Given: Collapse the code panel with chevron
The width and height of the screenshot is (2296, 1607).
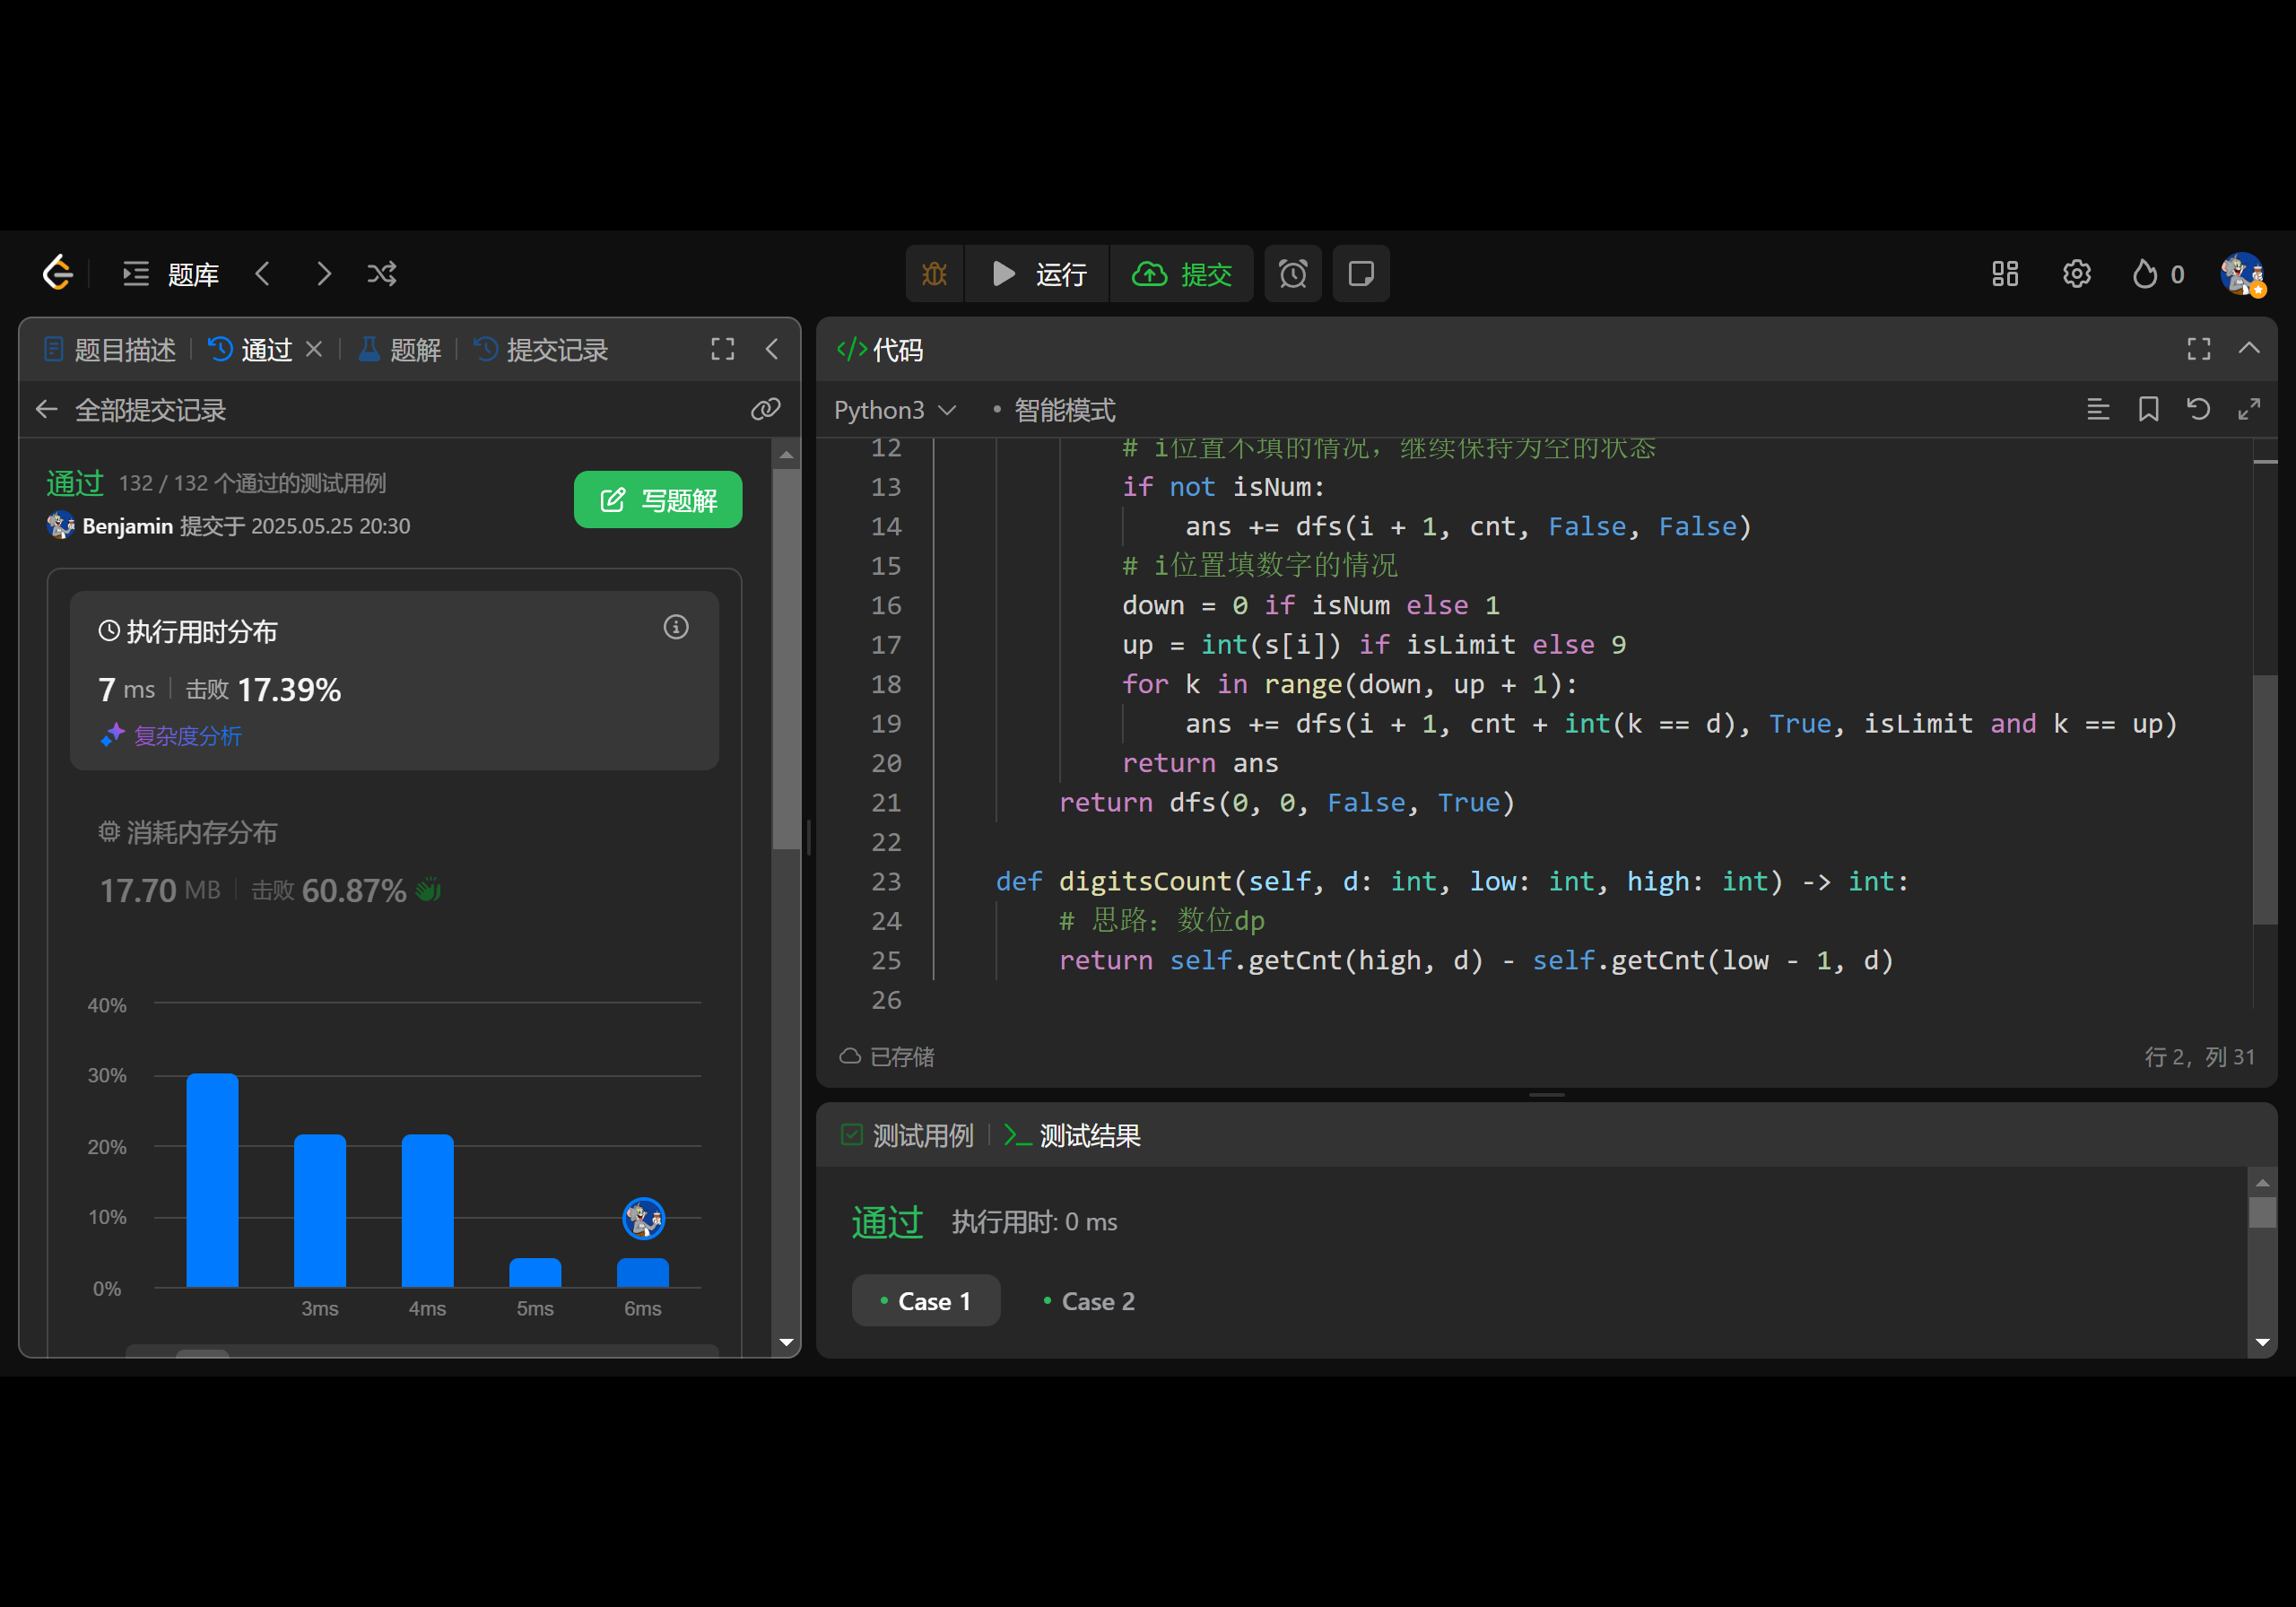Looking at the screenshot, I should tap(2249, 348).
